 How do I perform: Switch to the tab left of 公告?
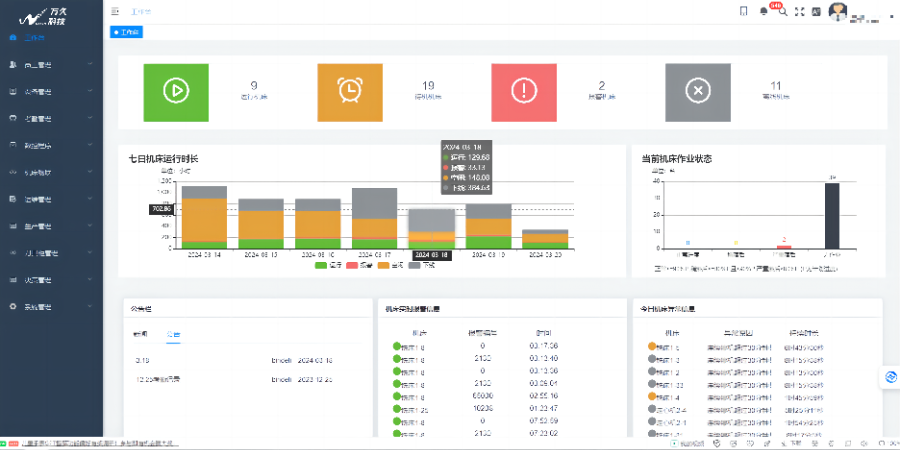point(141,334)
